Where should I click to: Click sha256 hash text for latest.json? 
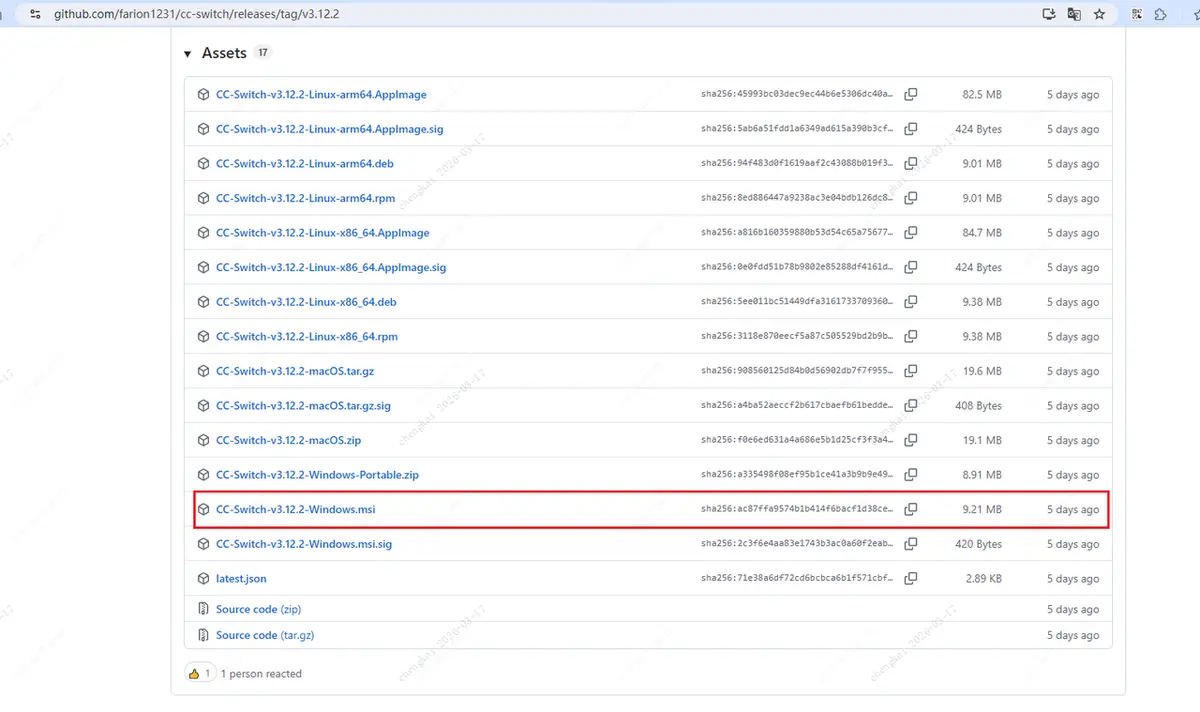pyautogui.click(x=797, y=579)
